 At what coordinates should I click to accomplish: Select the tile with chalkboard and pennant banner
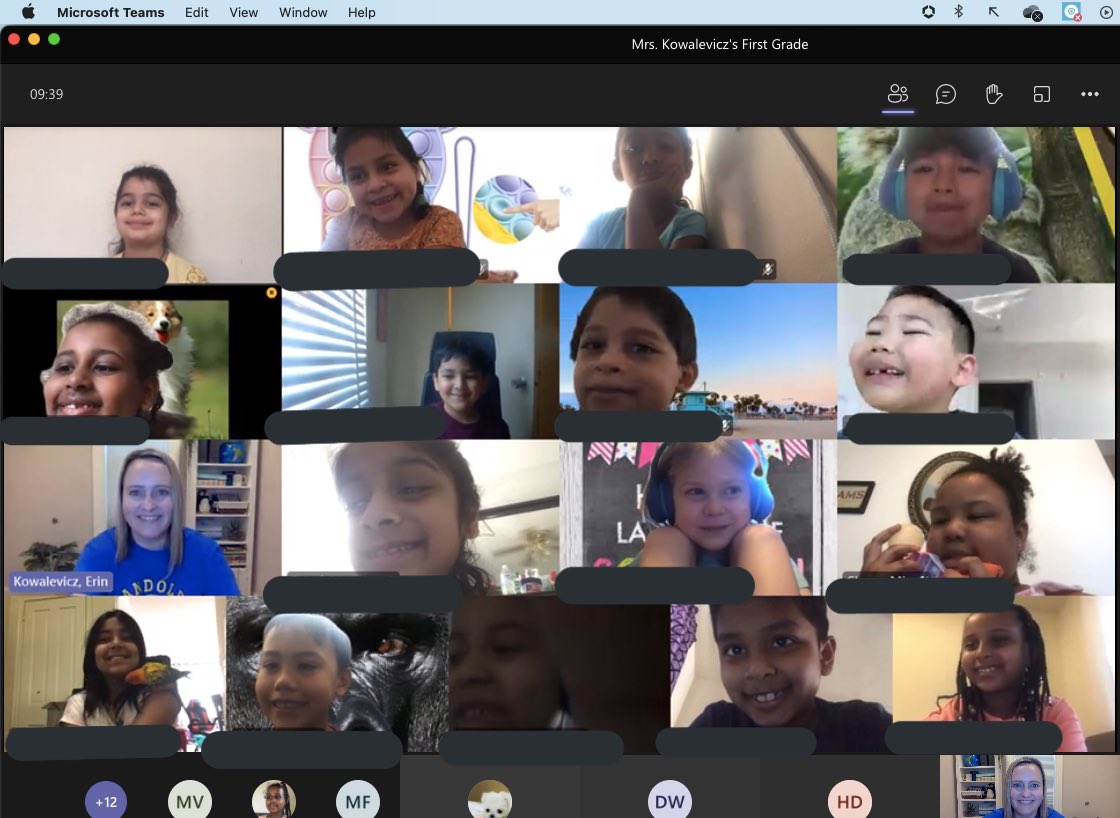[699, 518]
